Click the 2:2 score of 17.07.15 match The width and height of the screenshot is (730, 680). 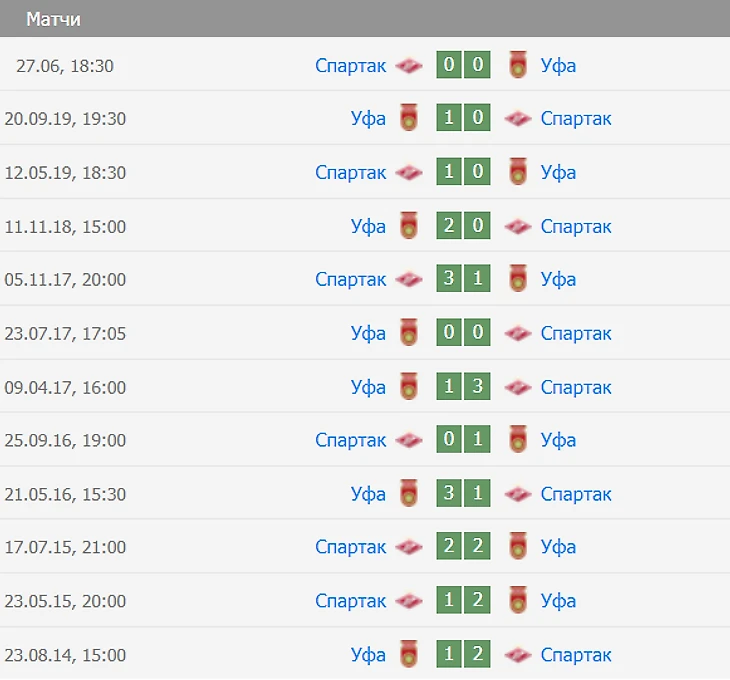point(463,548)
